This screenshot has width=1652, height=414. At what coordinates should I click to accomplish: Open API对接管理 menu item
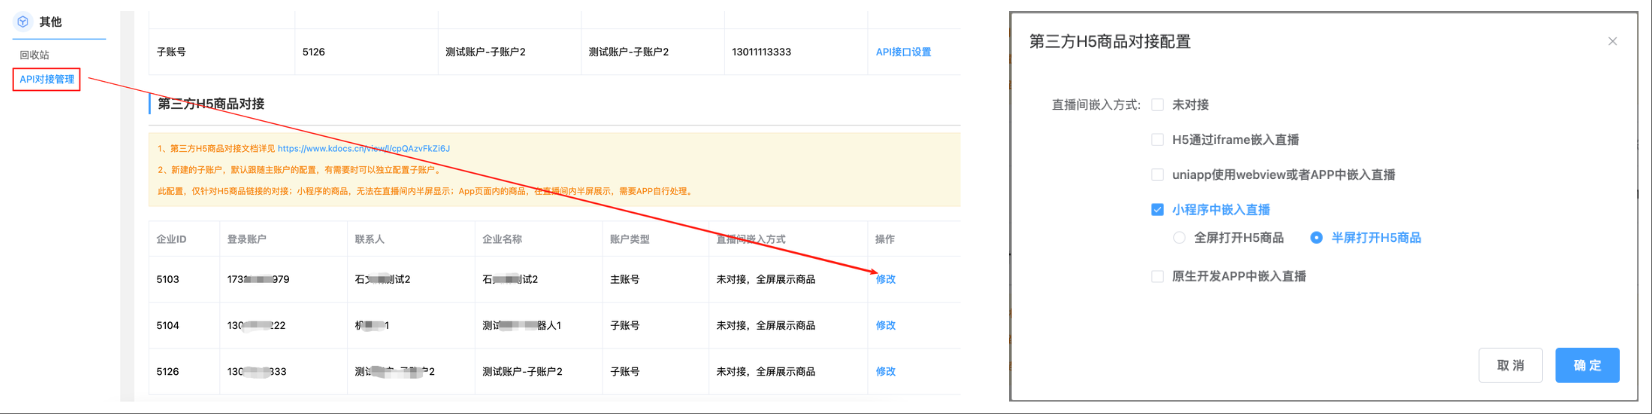(x=47, y=79)
